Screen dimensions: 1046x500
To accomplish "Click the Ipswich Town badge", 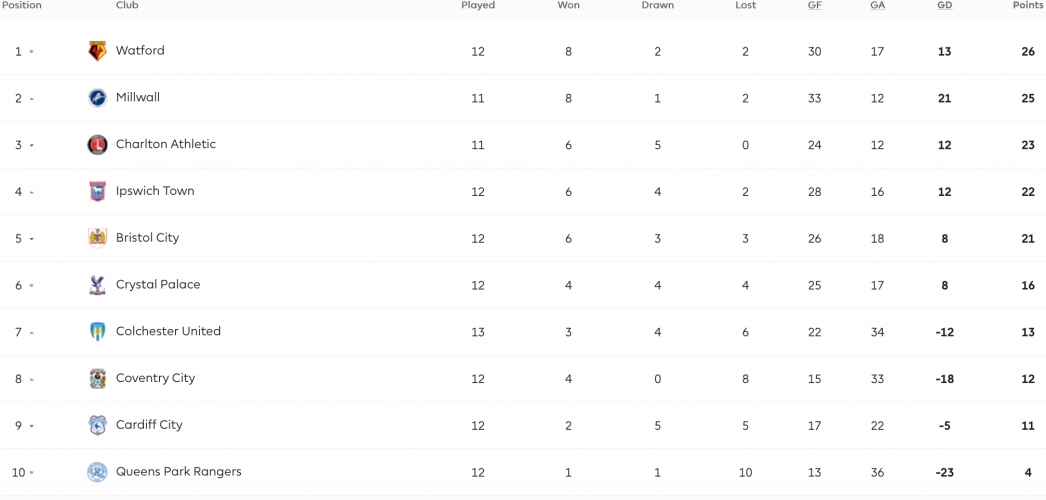I will pyautogui.click(x=97, y=191).
